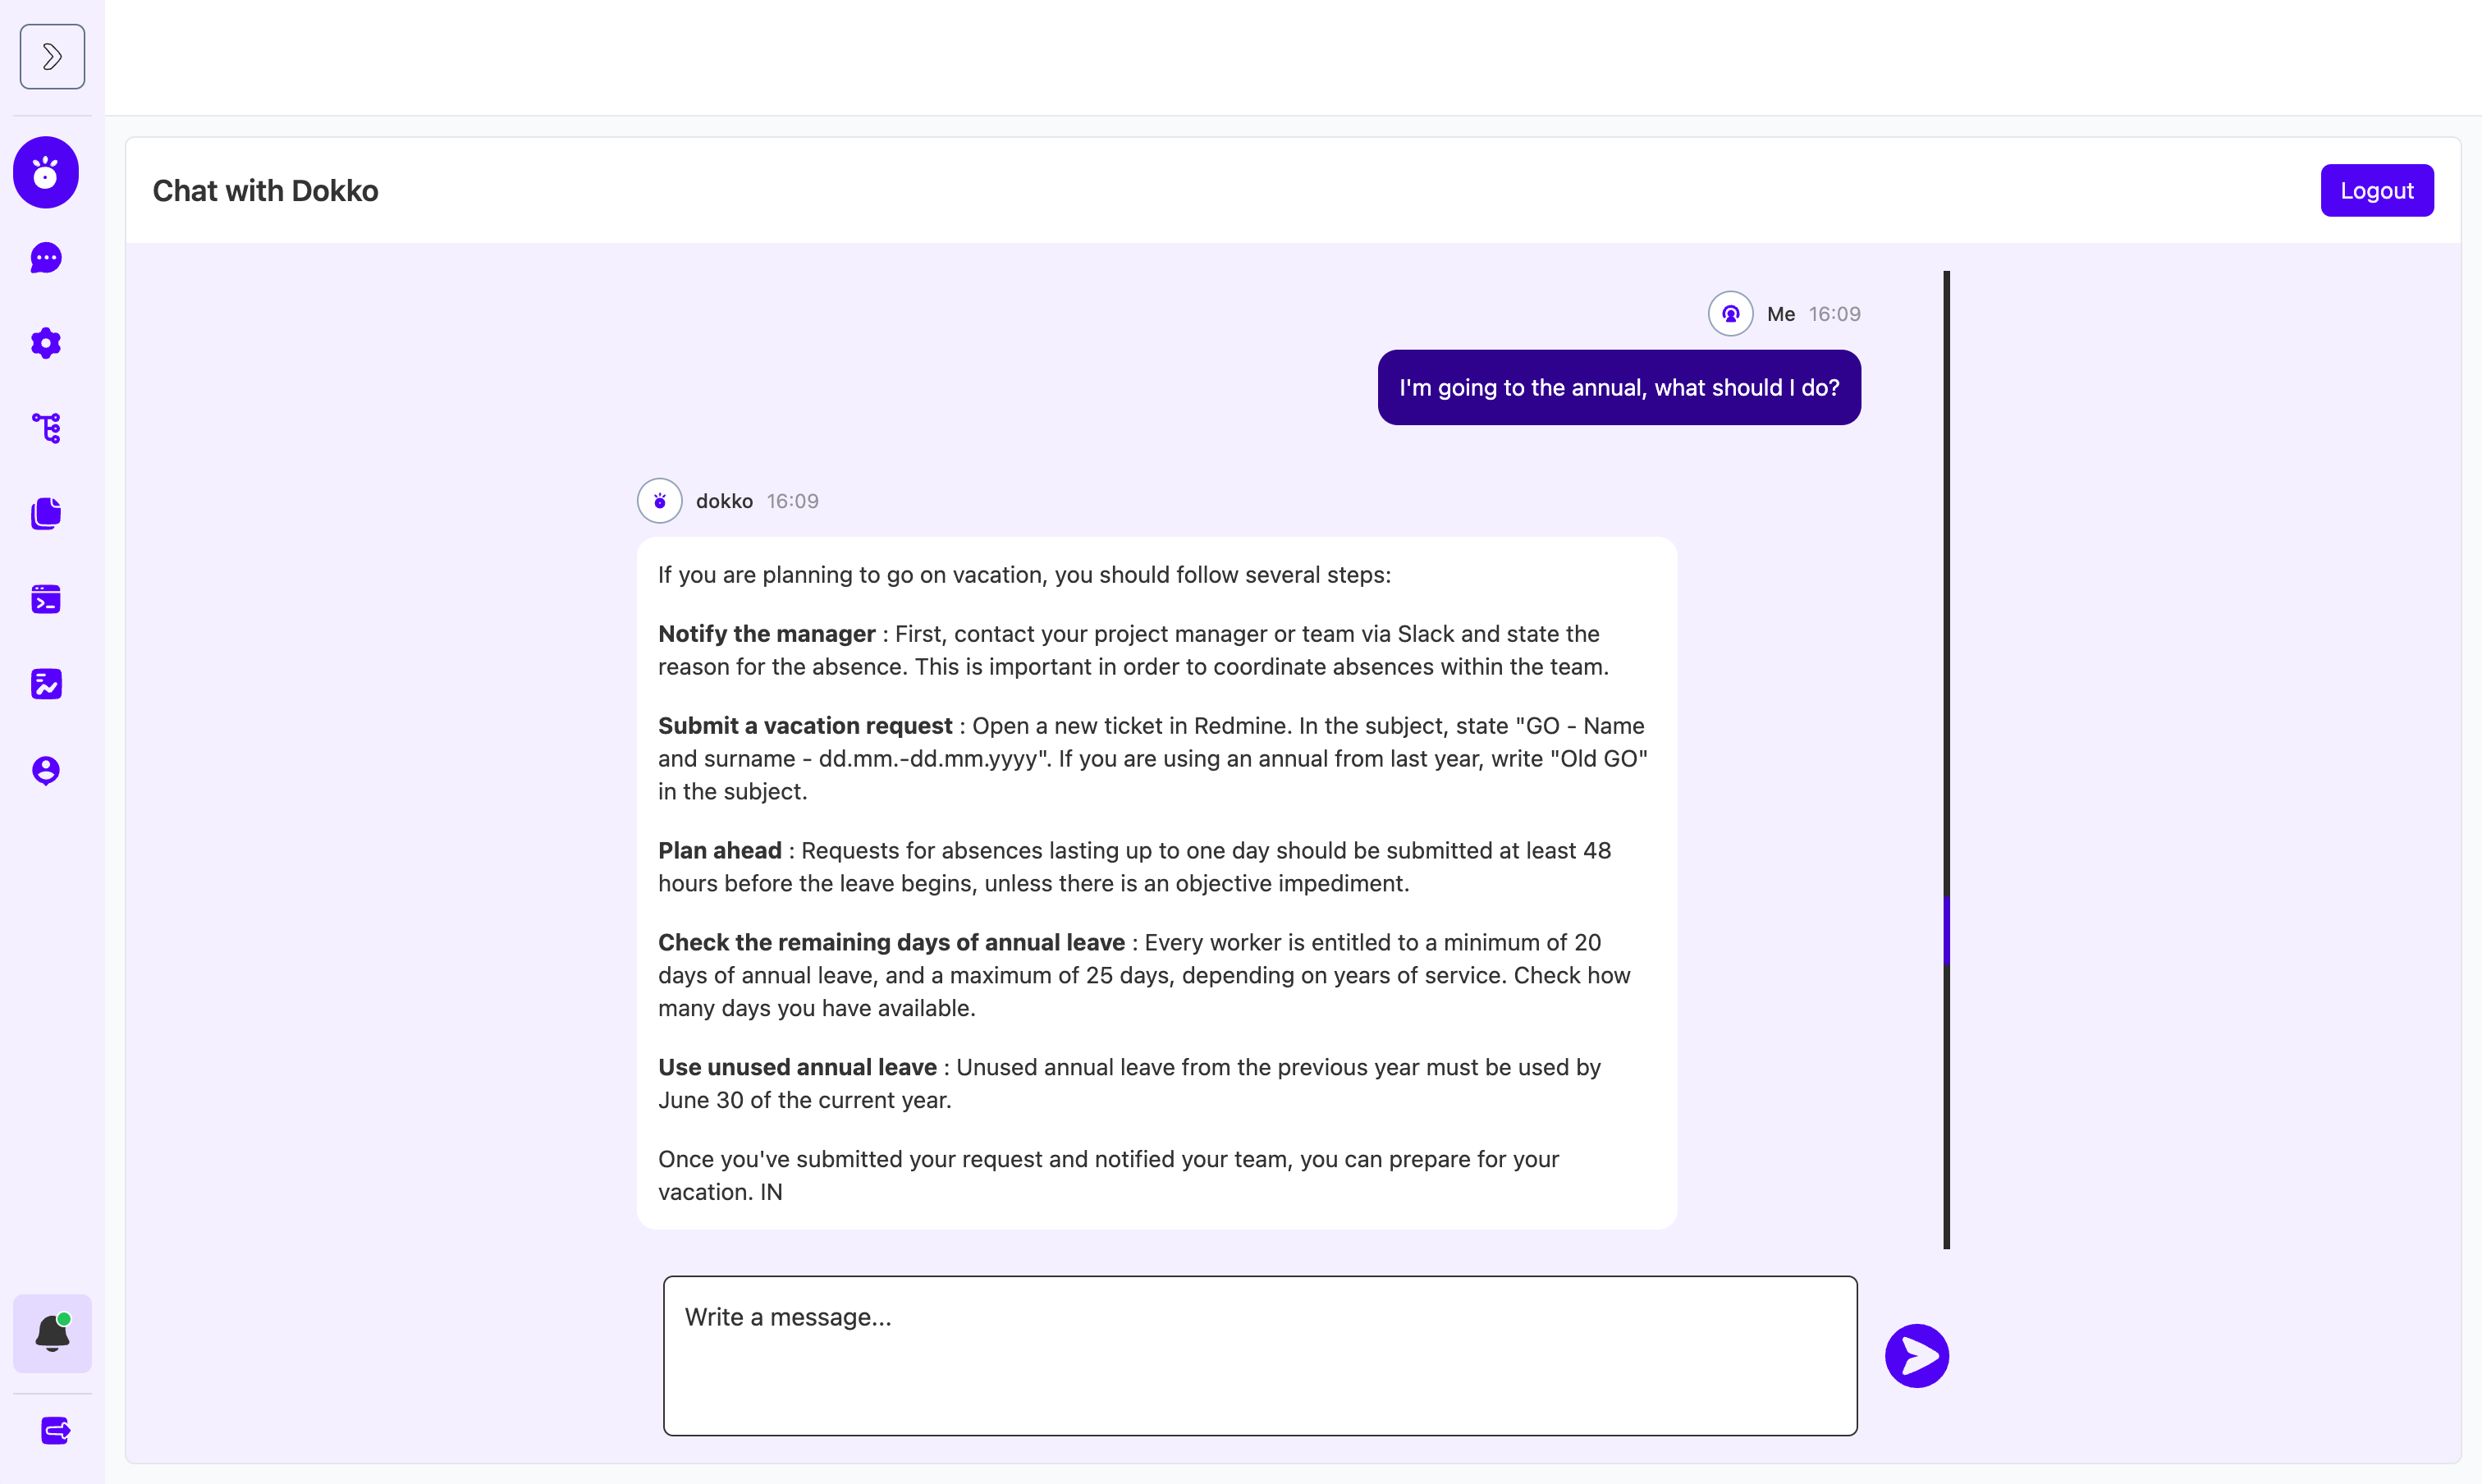2482x1484 pixels.
Task: Open the workflow tree icon in sidebar
Action: click(x=46, y=428)
